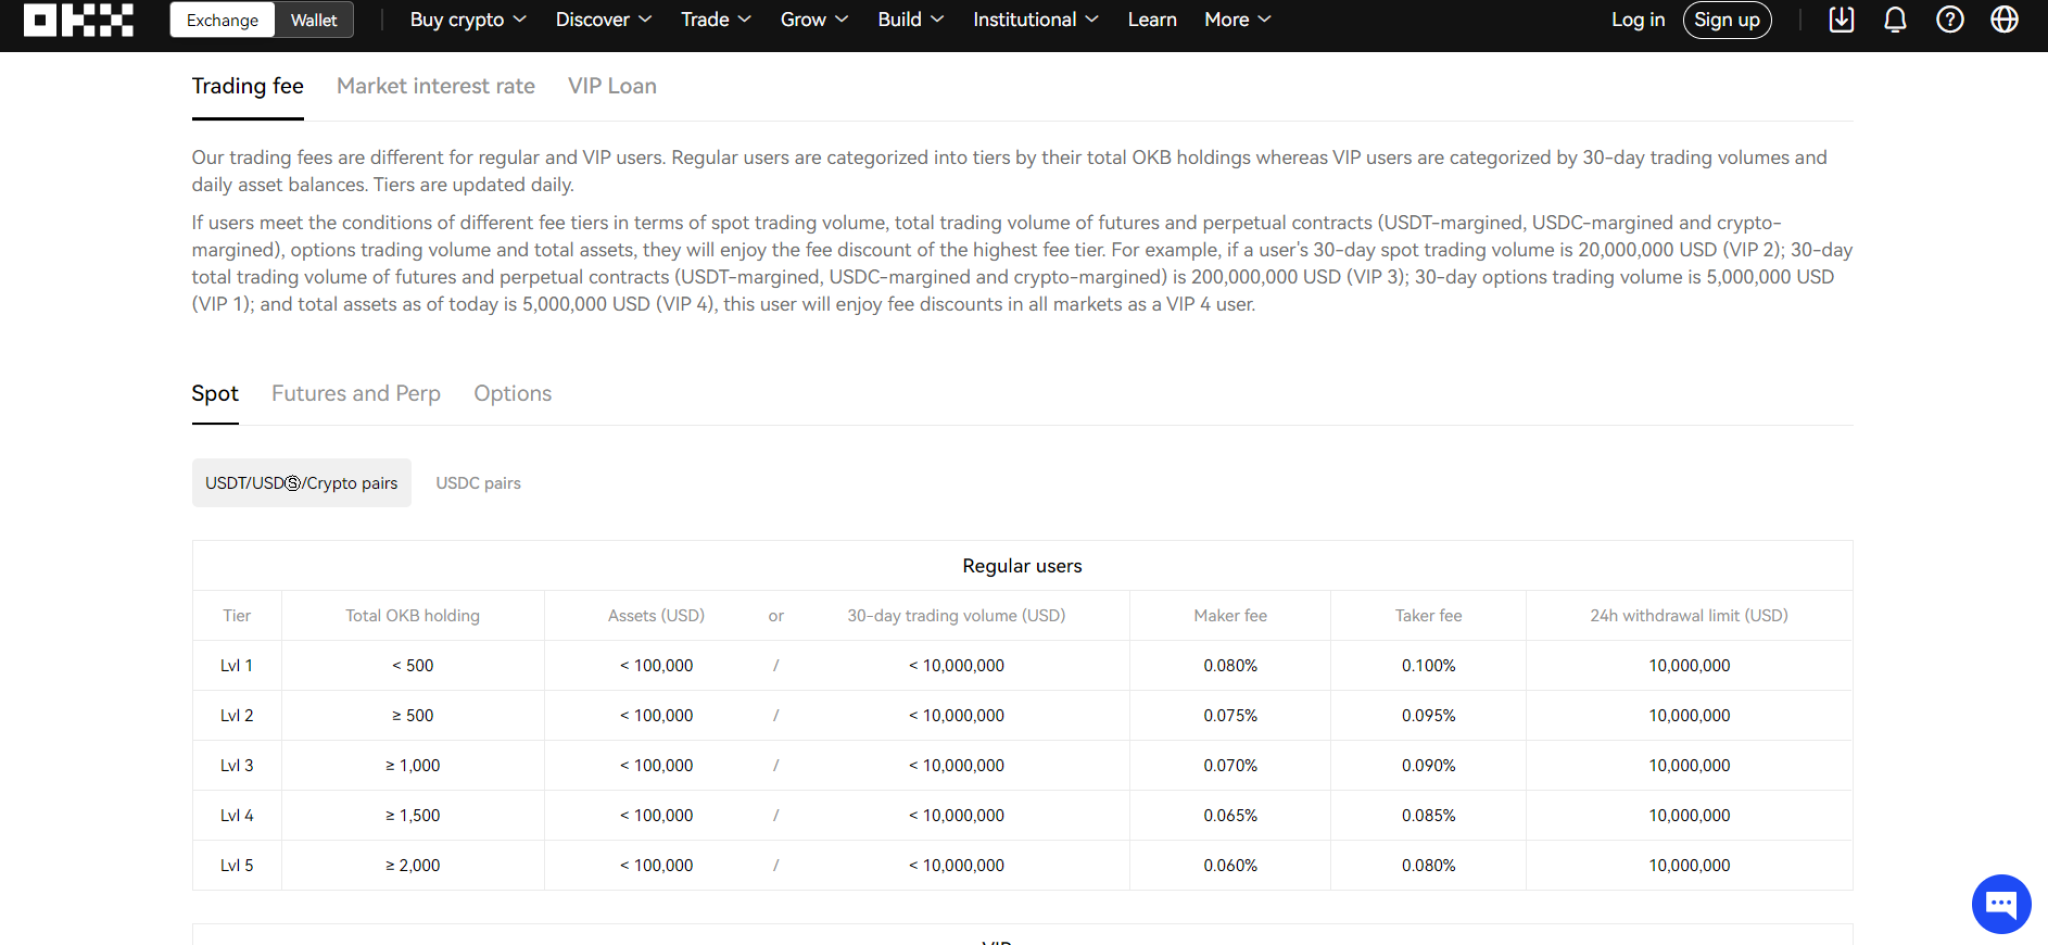Click the Log in link

coord(1637,19)
